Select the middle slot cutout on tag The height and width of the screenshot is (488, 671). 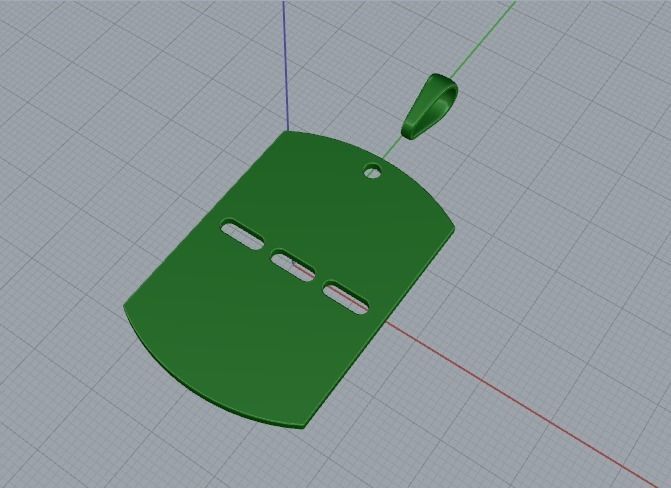tap(294, 265)
